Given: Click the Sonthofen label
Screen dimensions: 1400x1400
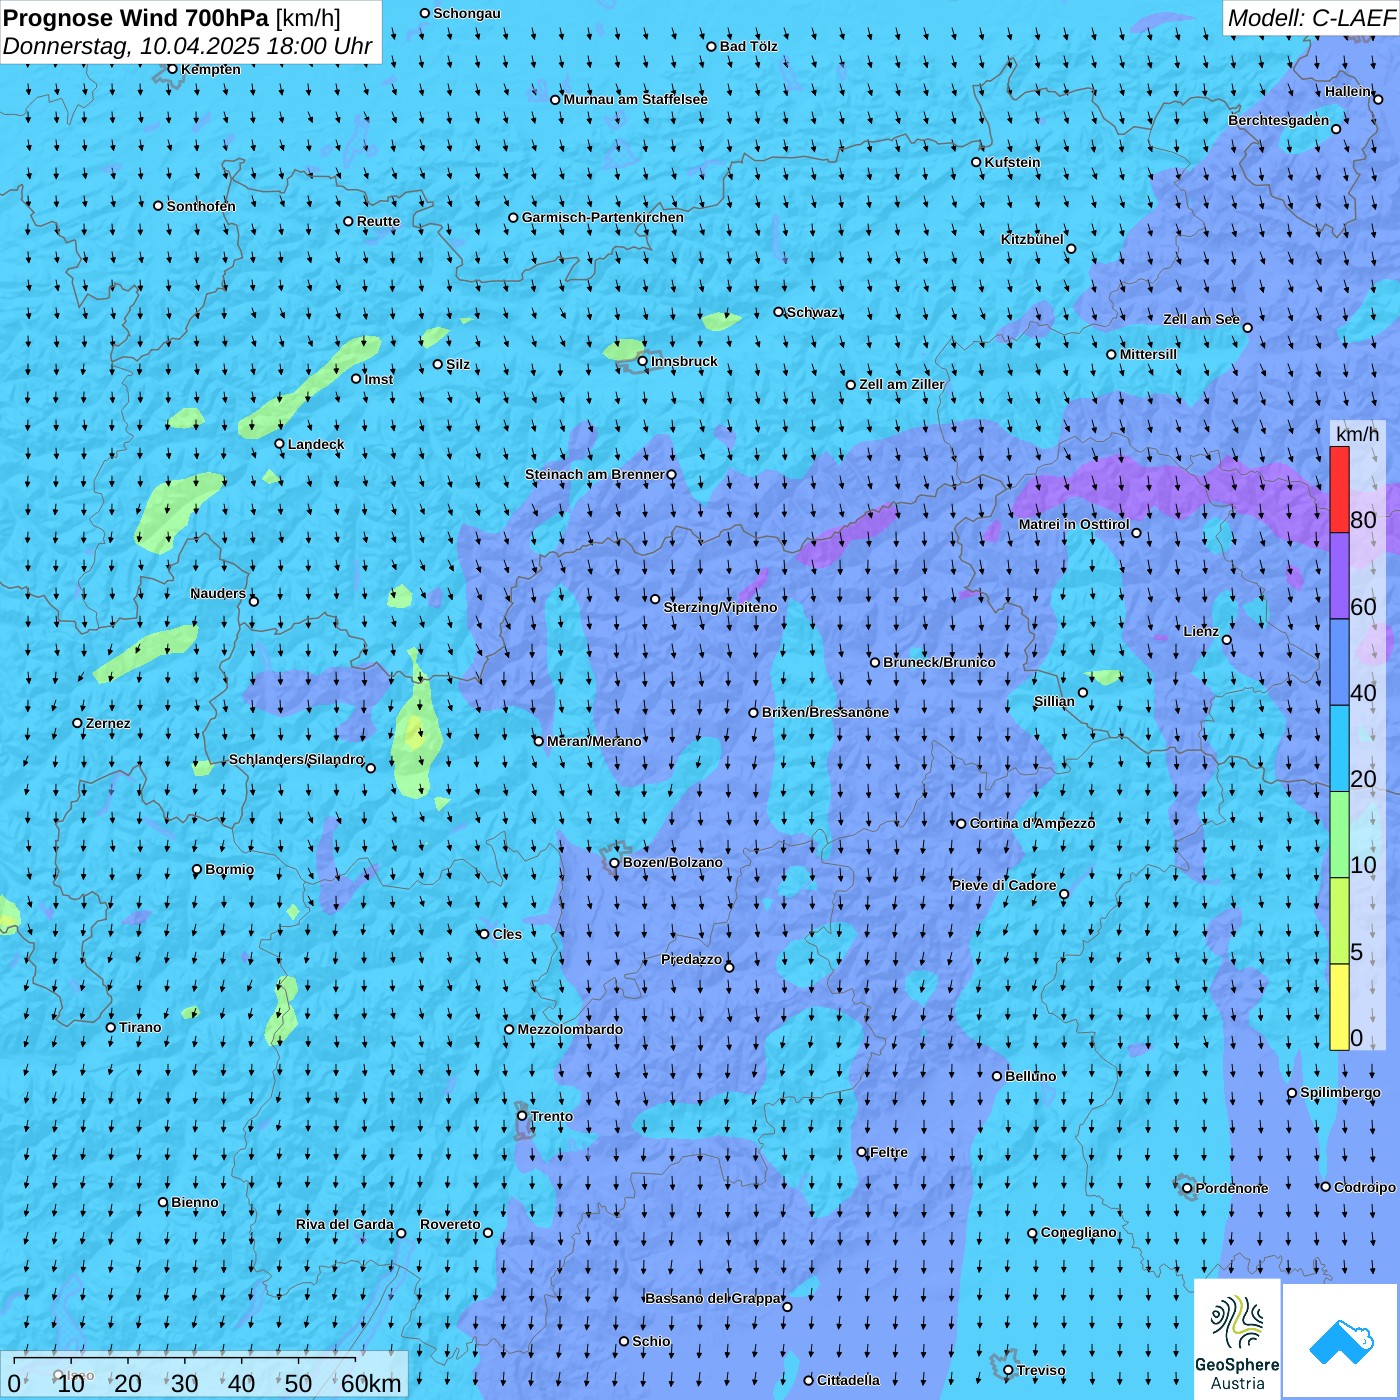Looking at the screenshot, I should click(201, 206).
